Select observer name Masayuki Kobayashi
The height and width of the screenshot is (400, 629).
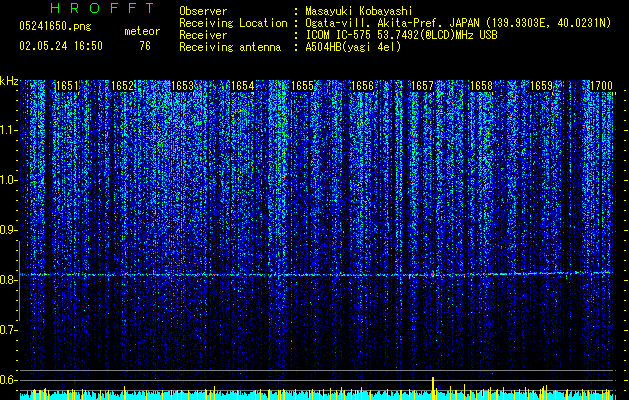[359, 11]
